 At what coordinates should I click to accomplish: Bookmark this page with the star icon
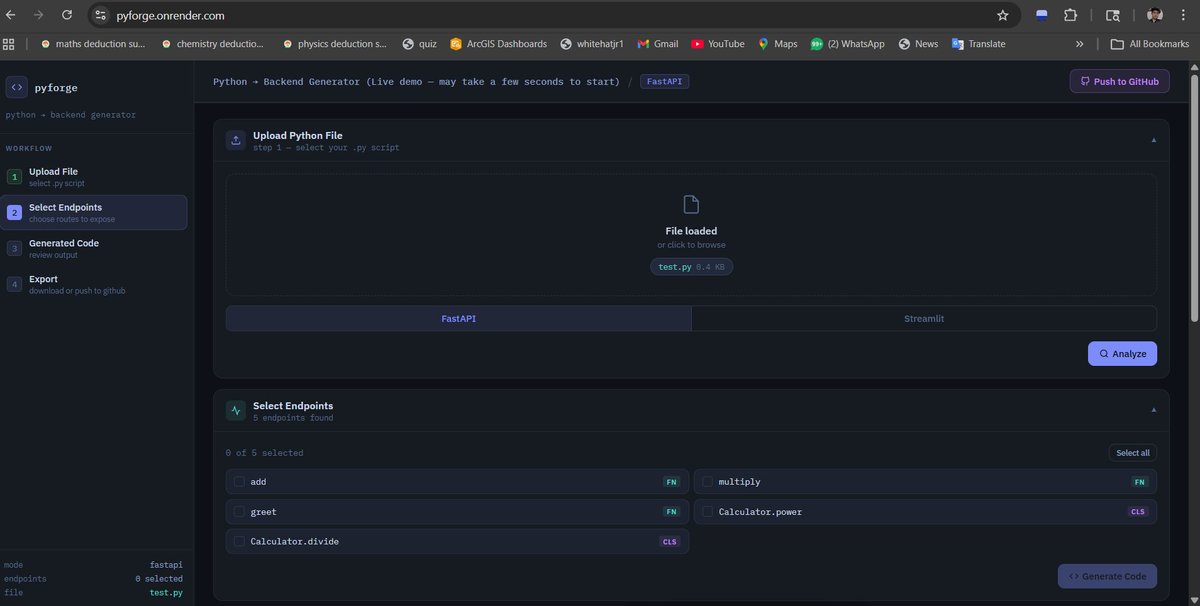point(1002,16)
